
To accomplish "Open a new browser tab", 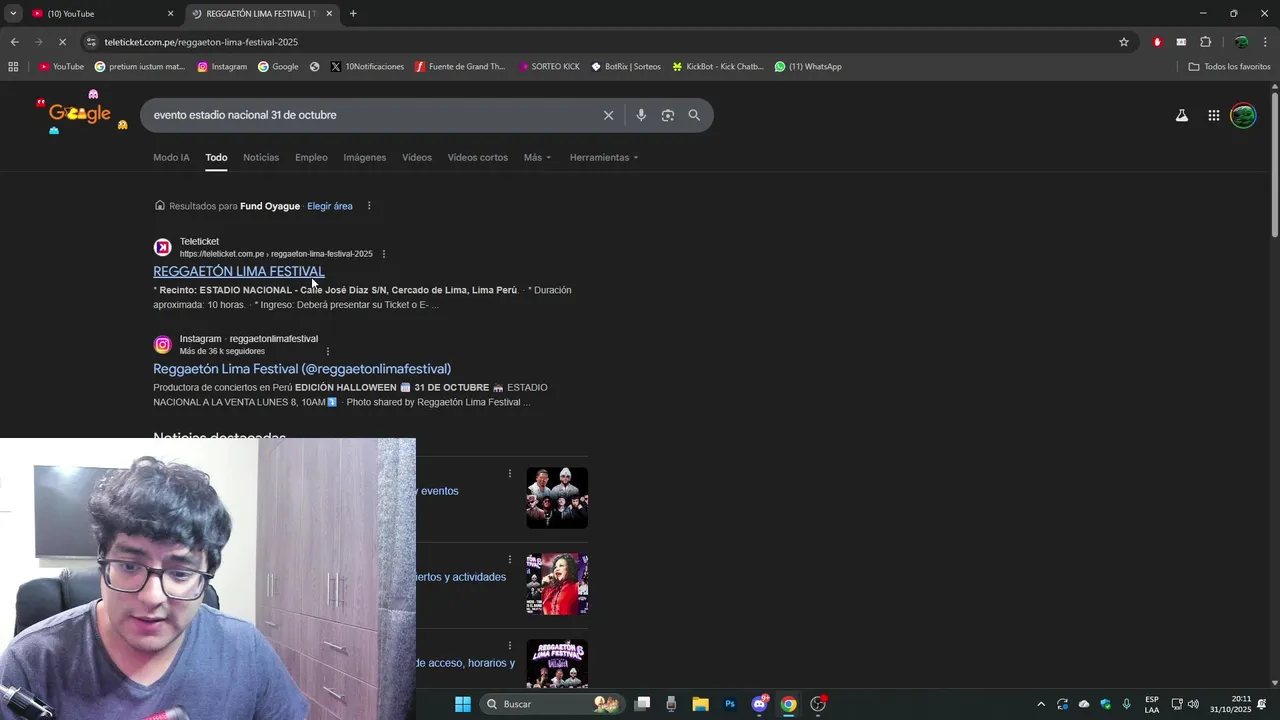I will 353,14.
